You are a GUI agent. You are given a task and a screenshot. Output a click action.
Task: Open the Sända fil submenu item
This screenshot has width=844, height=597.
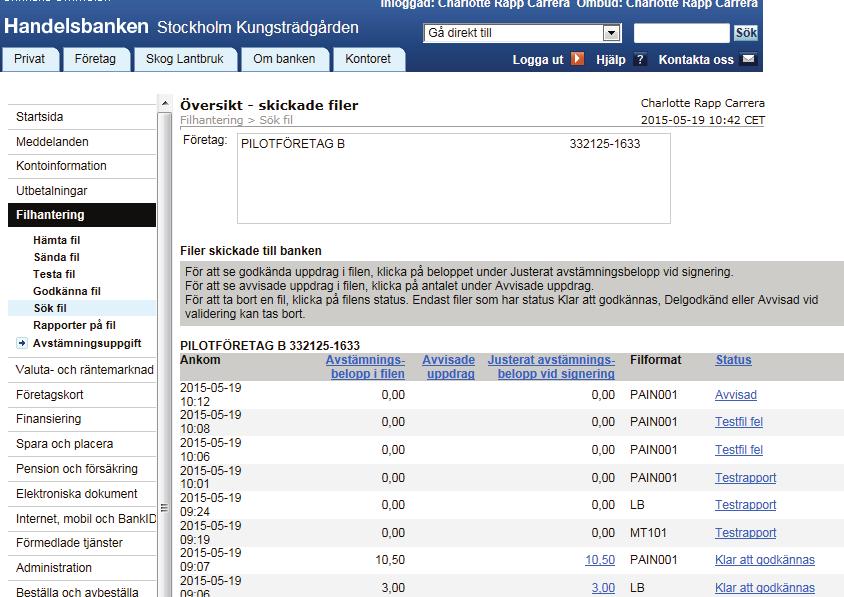click(57, 257)
